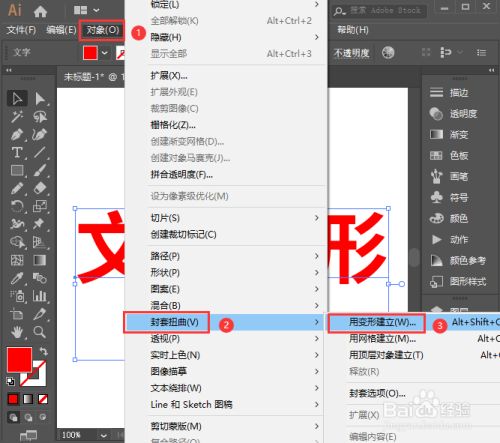
Task: Set paint mode to None
Action: (x=43, y=399)
